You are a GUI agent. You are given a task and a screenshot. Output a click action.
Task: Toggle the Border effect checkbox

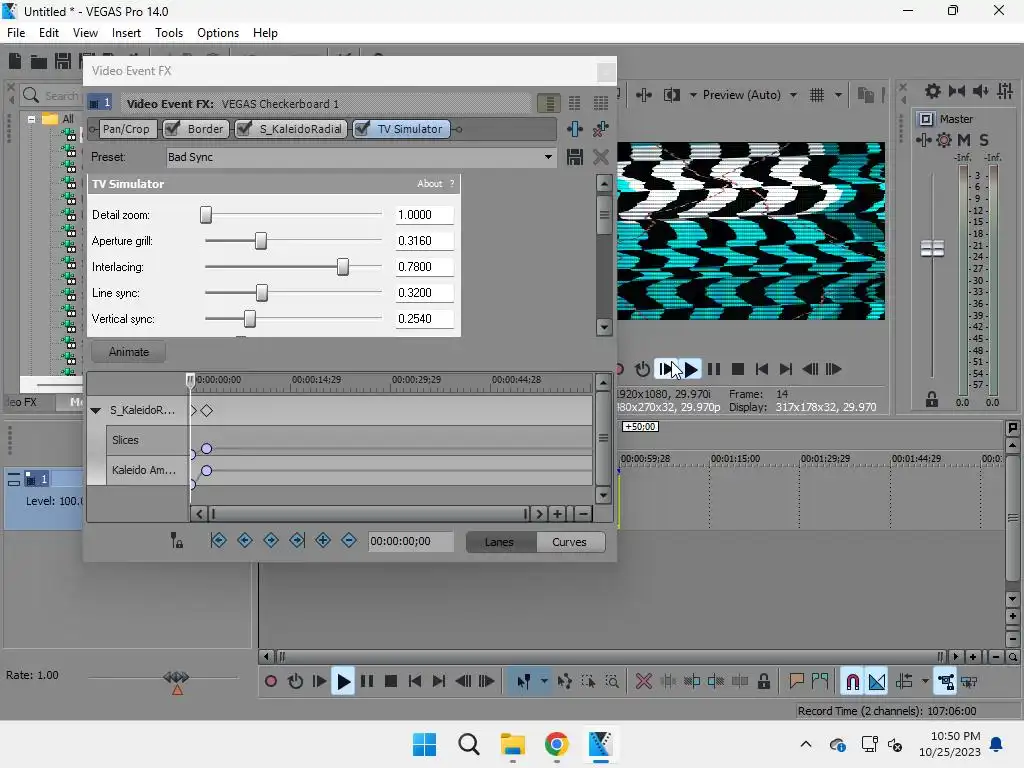172,129
